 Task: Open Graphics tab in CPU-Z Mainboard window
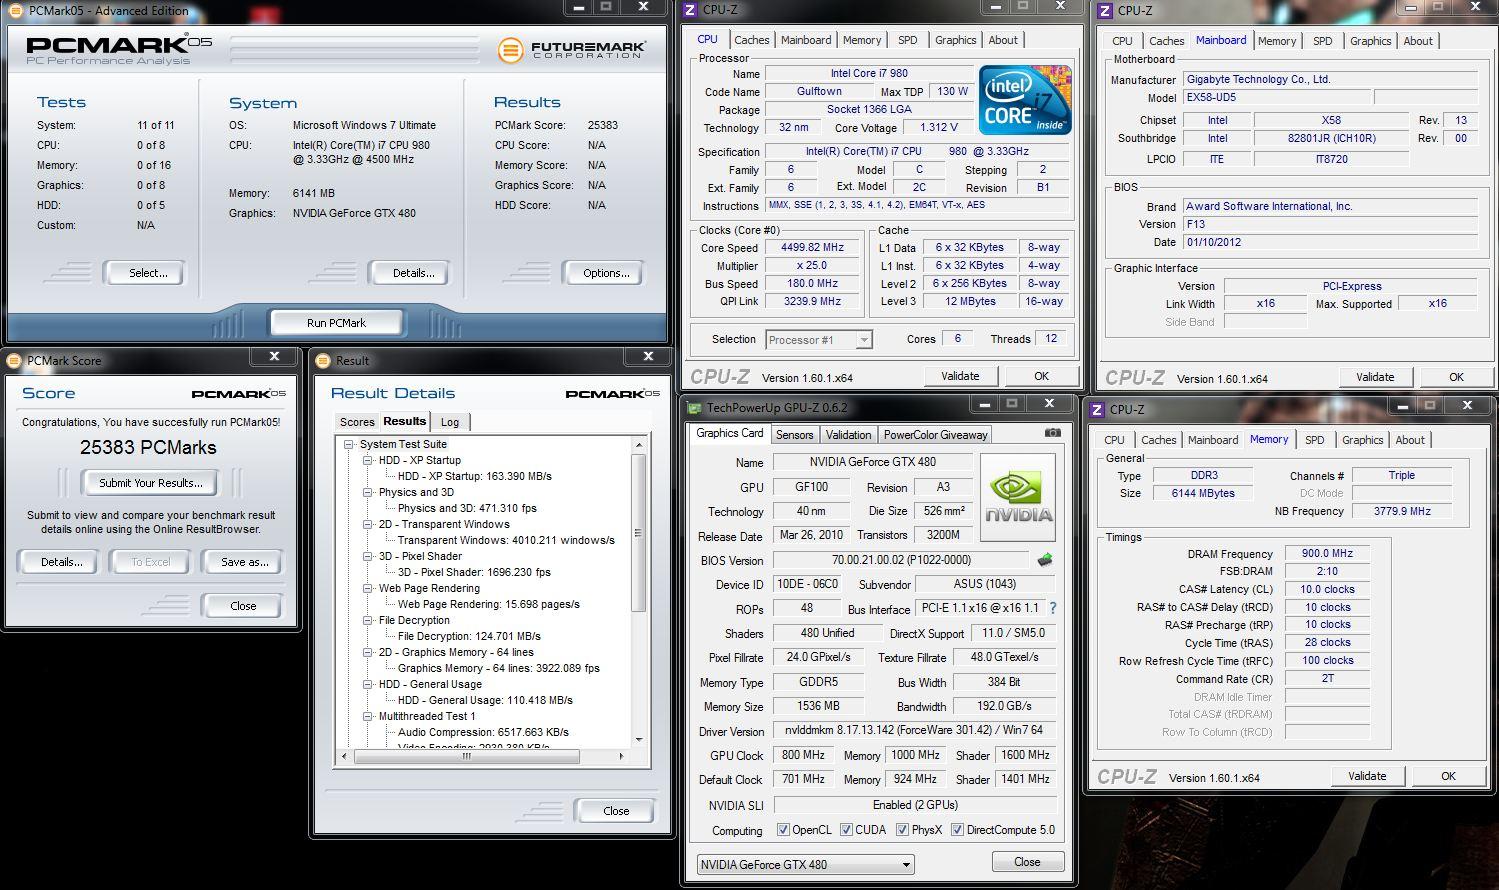(x=1370, y=41)
